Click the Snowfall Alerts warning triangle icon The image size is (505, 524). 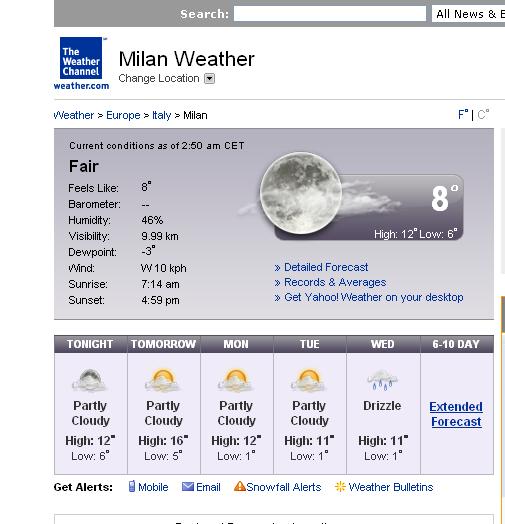(x=240, y=486)
